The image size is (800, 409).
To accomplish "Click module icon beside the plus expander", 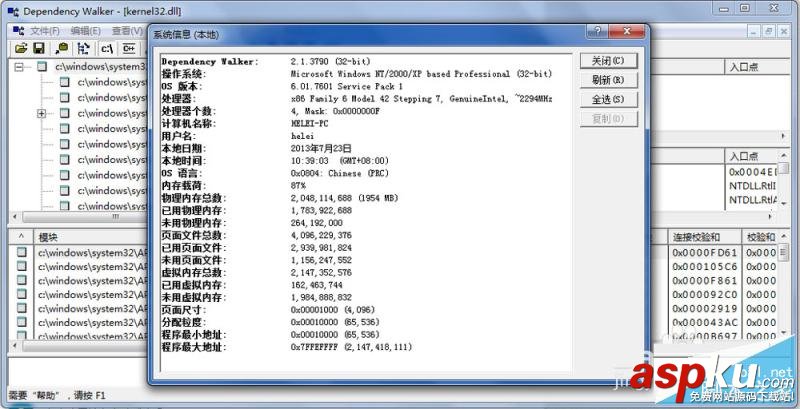I will (x=64, y=113).
